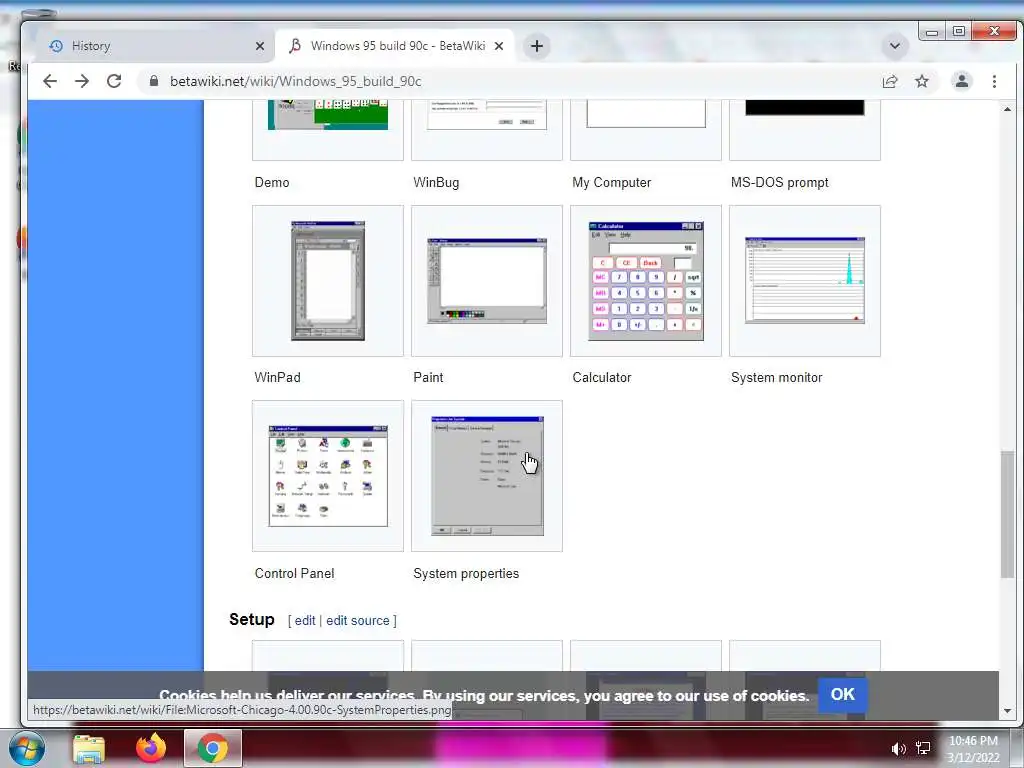Image resolution: width=1024 pixels, height=768 pixels.
Task: Click the page vertical scrollbar thumb
Action: pyautogui.click(x=1007, y=514)
